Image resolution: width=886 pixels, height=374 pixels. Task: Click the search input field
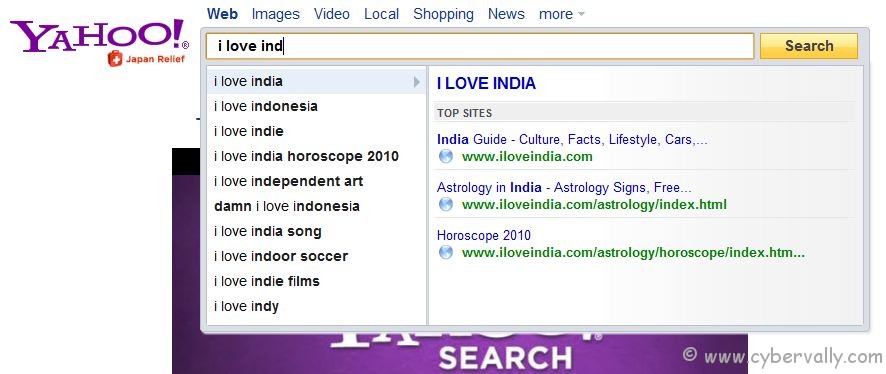pyautogui.click(x=480, y=46)
